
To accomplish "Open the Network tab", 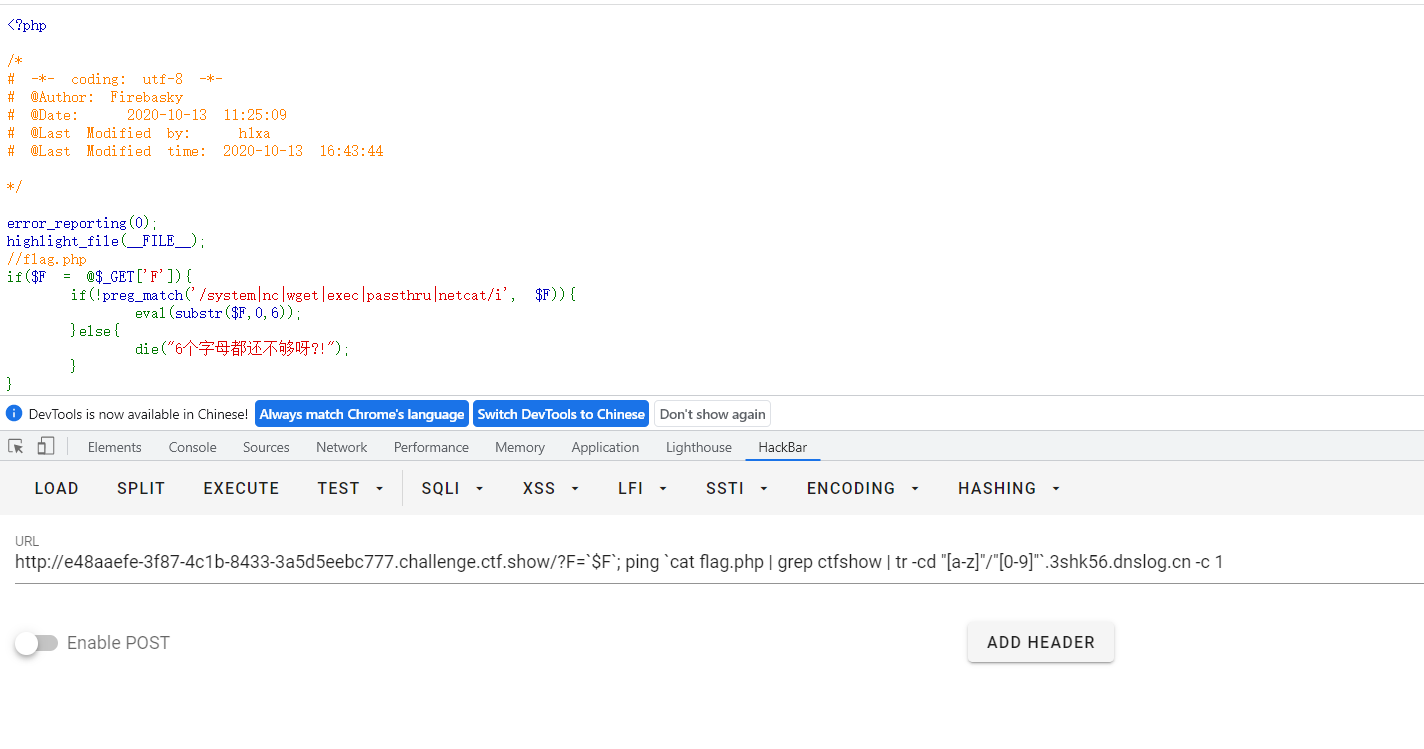I will [x=341, y=447].
